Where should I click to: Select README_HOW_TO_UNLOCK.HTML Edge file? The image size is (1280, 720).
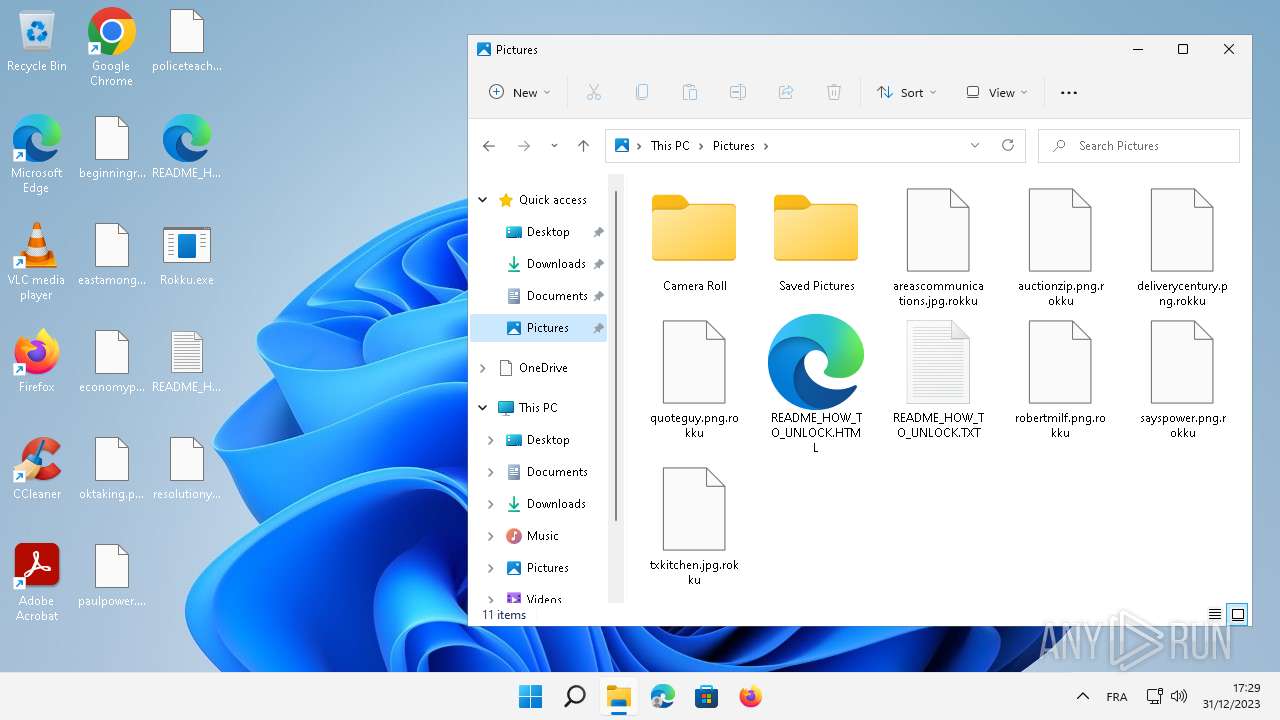(x=817, y=384)
